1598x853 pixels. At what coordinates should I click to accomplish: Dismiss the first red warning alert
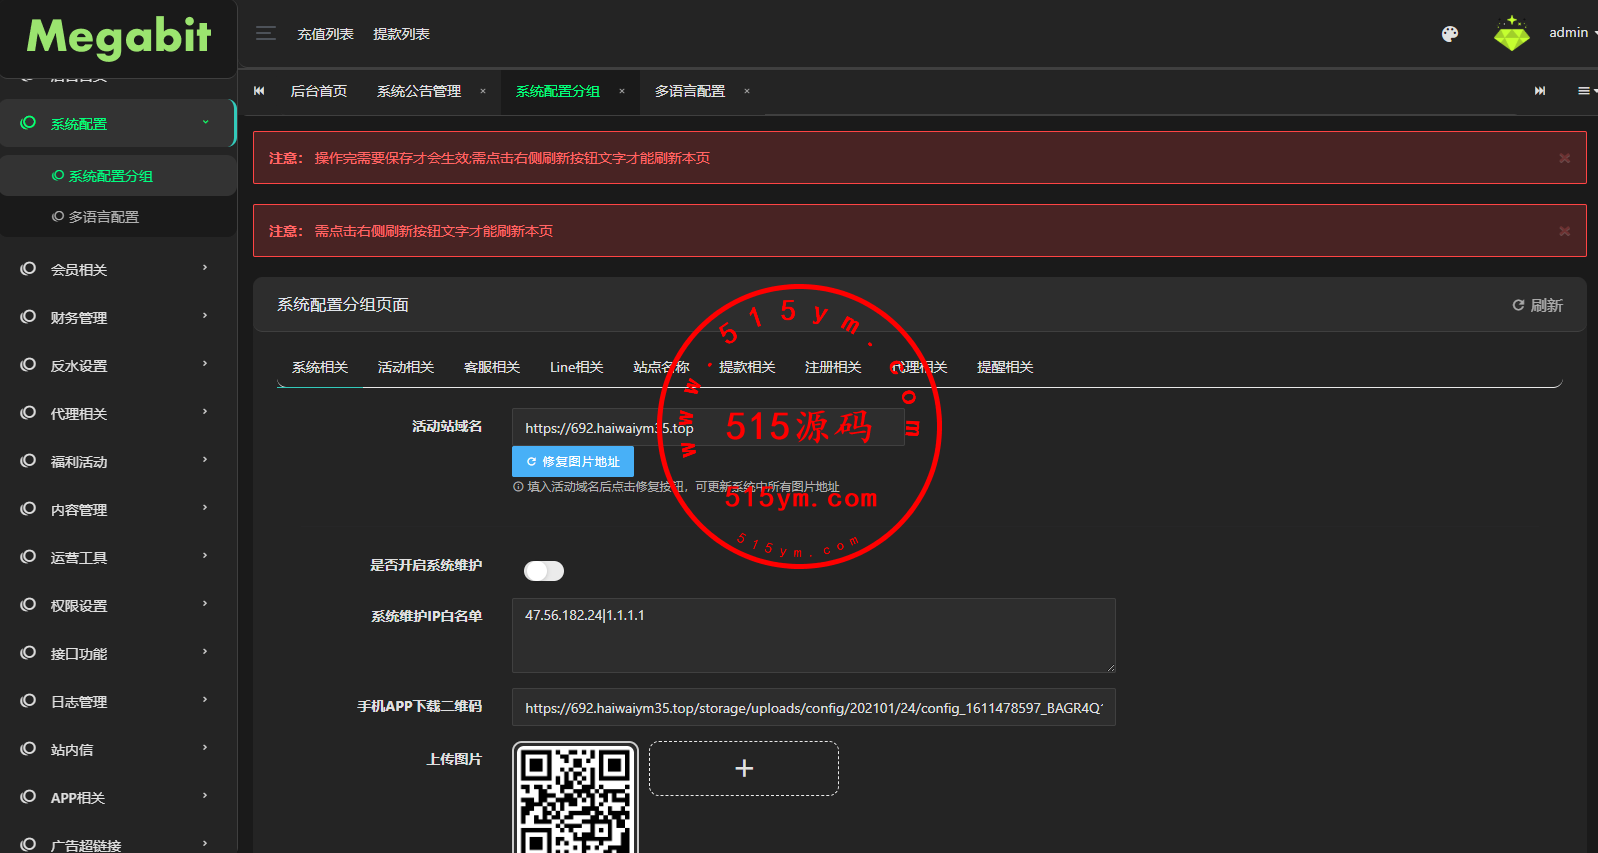1564,158
